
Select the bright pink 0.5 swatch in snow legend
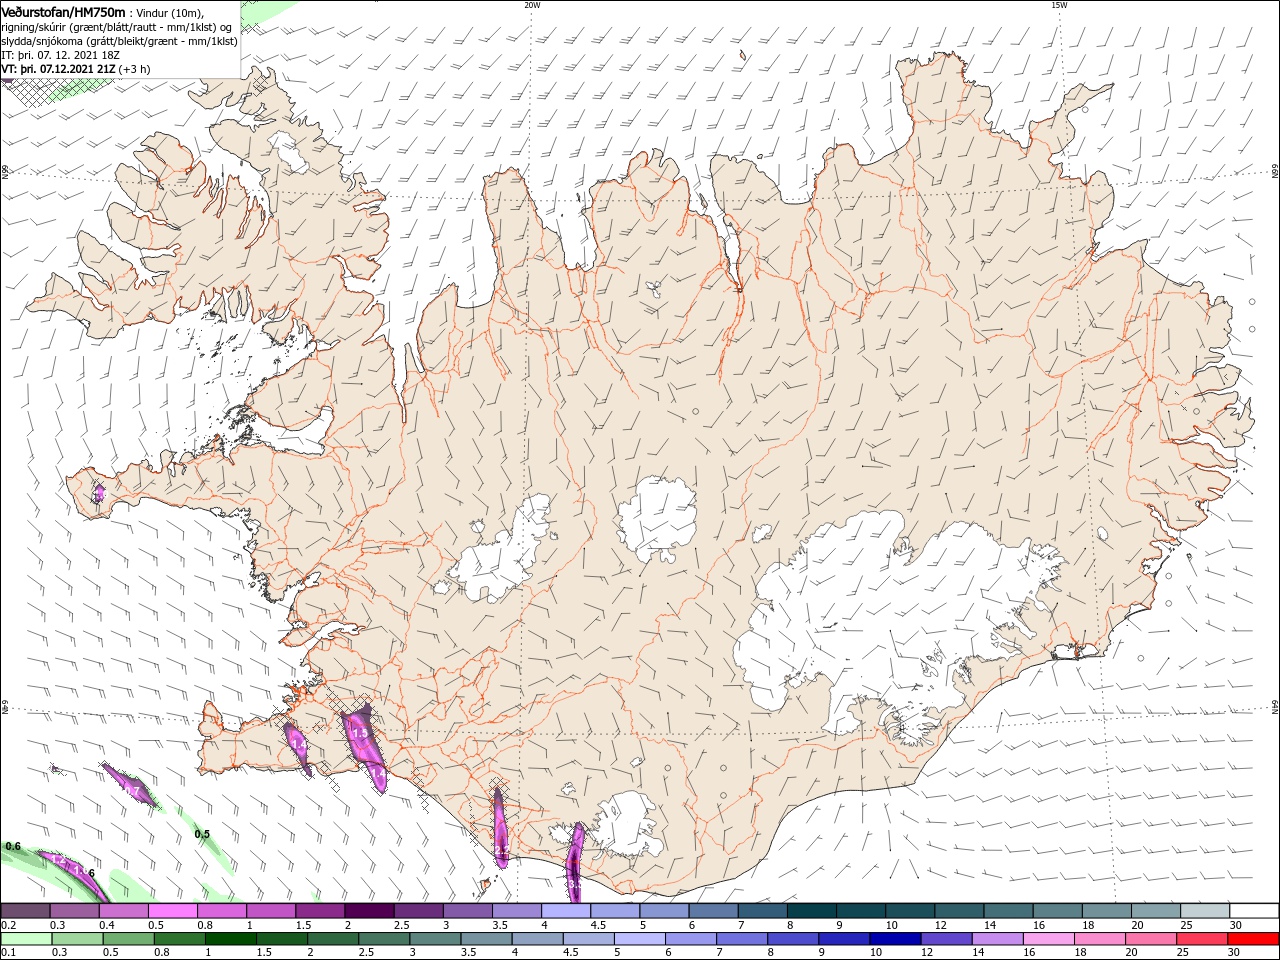(173, 911)
